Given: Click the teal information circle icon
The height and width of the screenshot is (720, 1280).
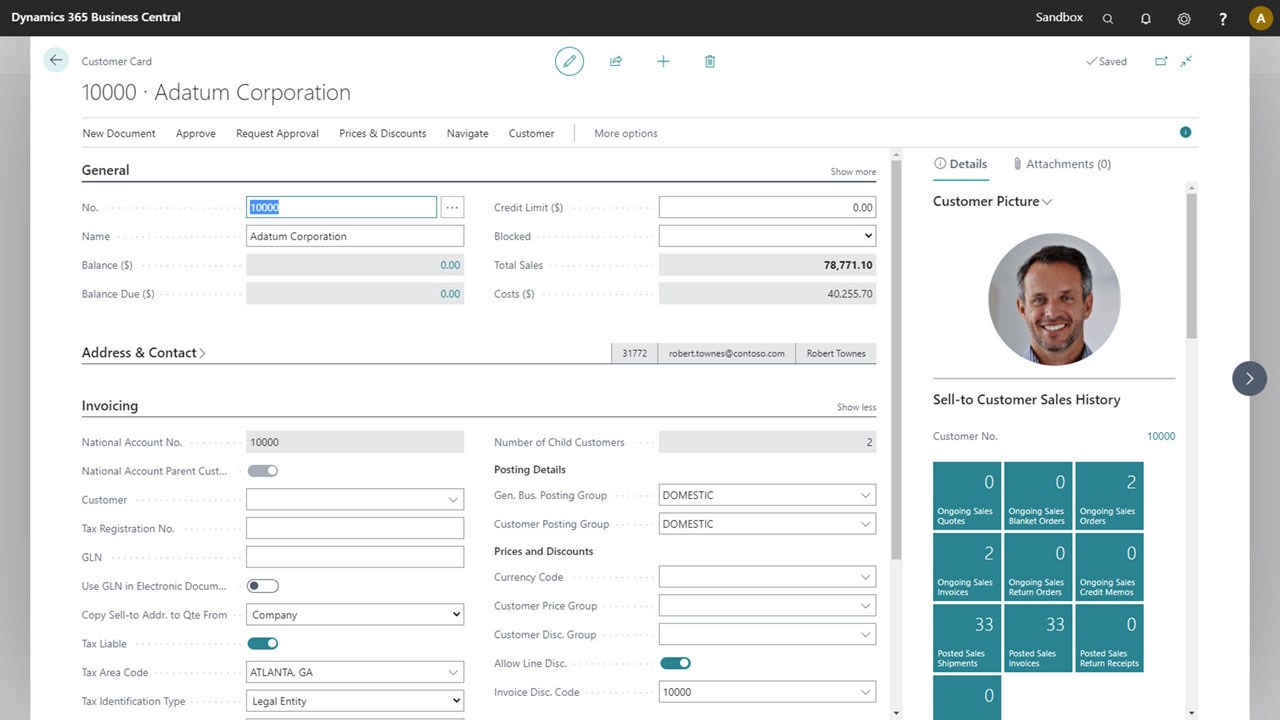Looking at the screenshot, I should tap(1185, 132).
